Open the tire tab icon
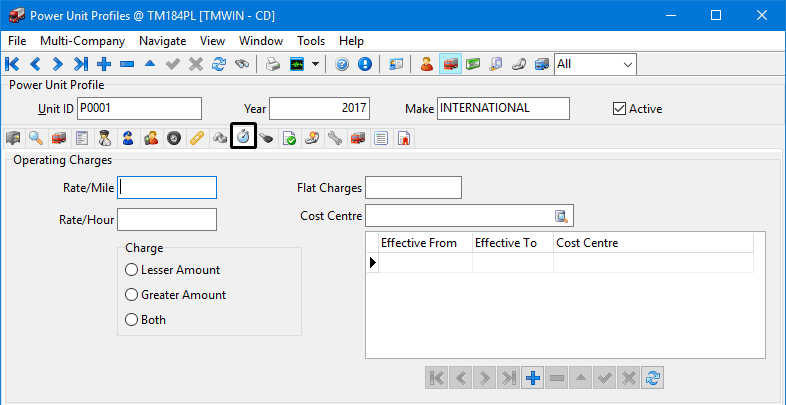This screenshot has height=405, width=786. [x=174, y=138]
